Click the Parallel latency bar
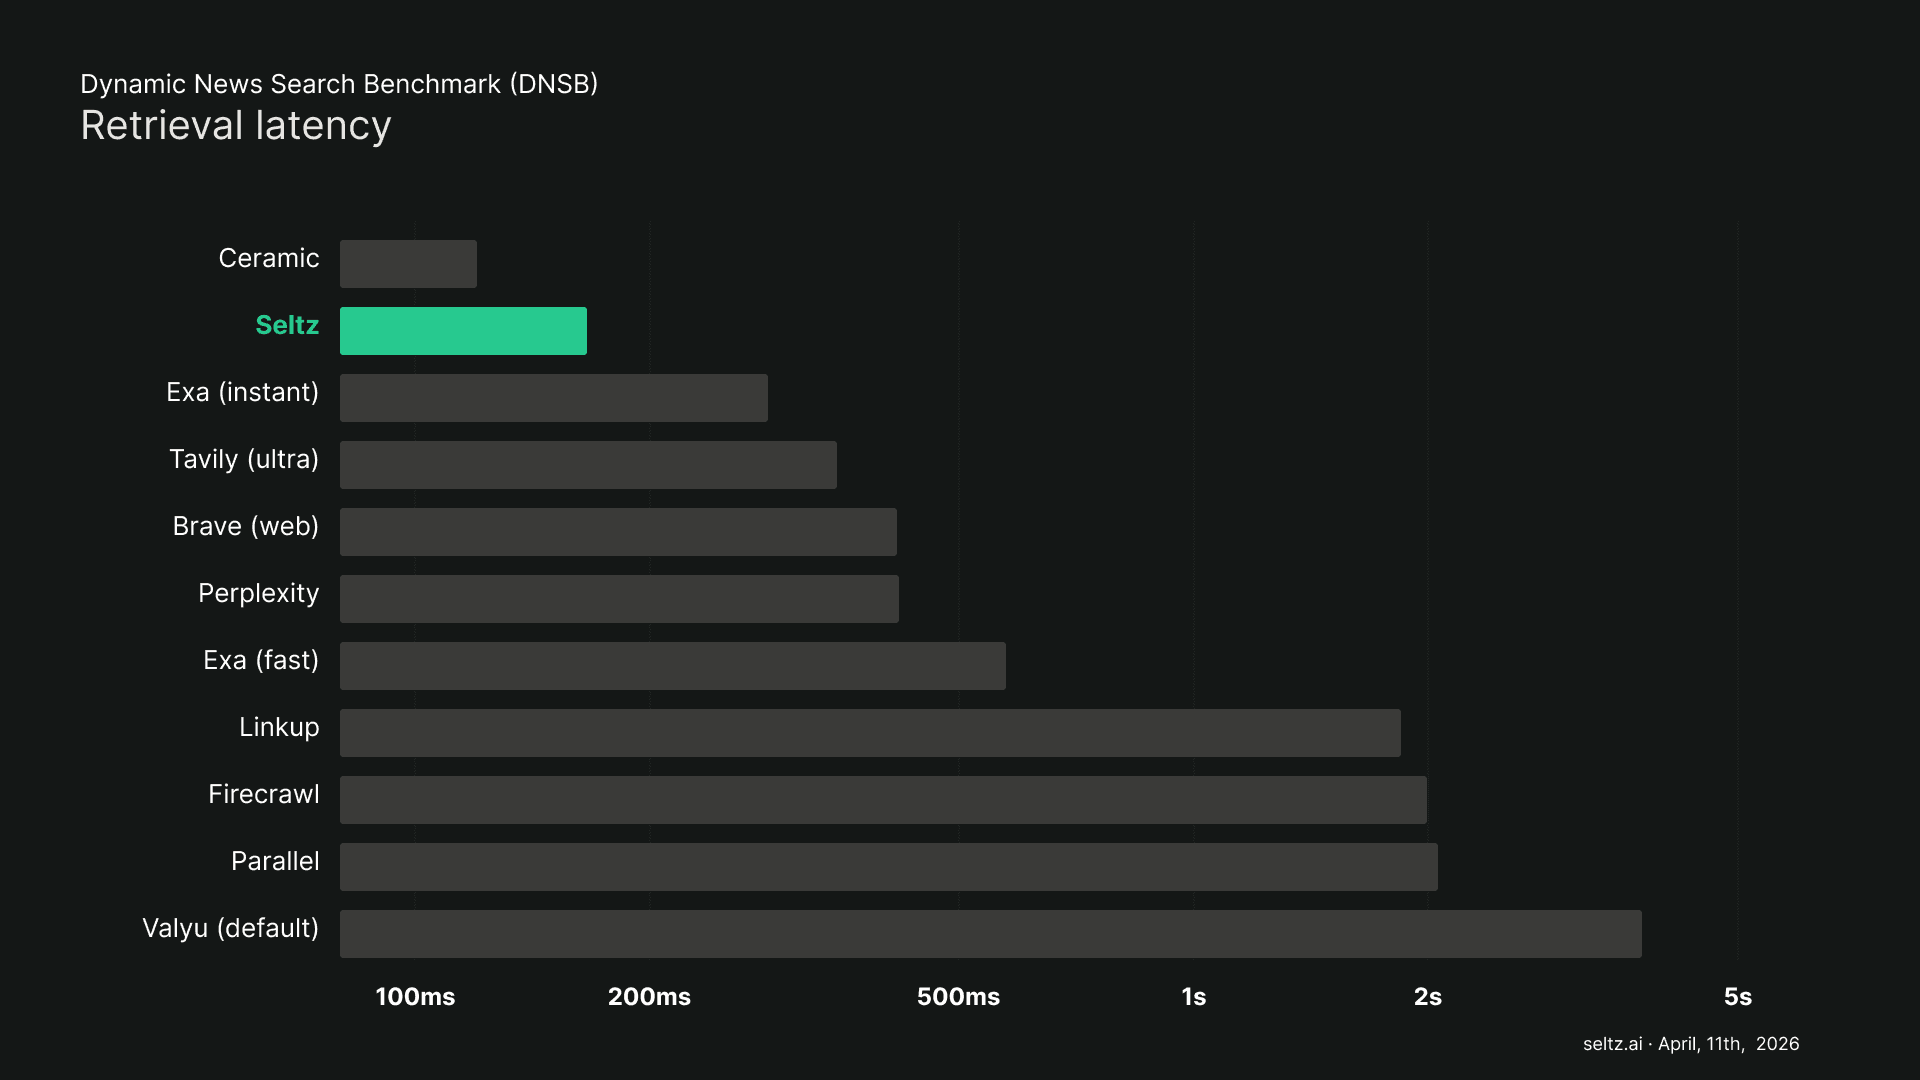 [888, 867]
